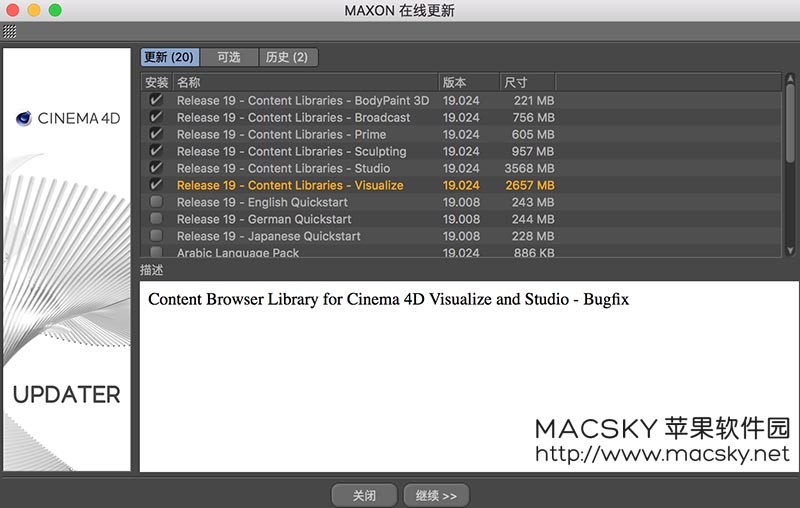The width and height of the screenshot is (800, 508).
Task: Check the Arabic Language Pack install box
Action: [x=156, y=251]
